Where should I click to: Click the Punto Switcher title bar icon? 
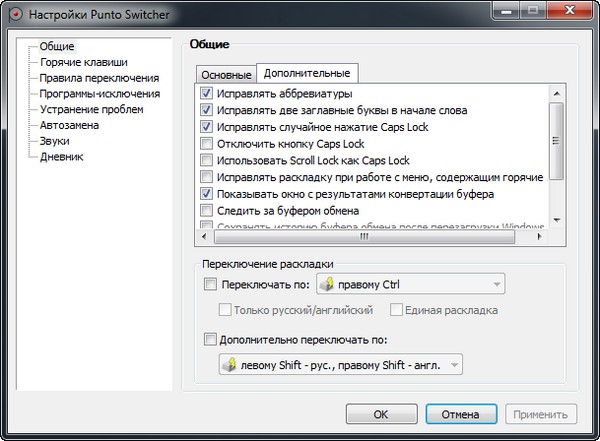(x=12, y=16)
